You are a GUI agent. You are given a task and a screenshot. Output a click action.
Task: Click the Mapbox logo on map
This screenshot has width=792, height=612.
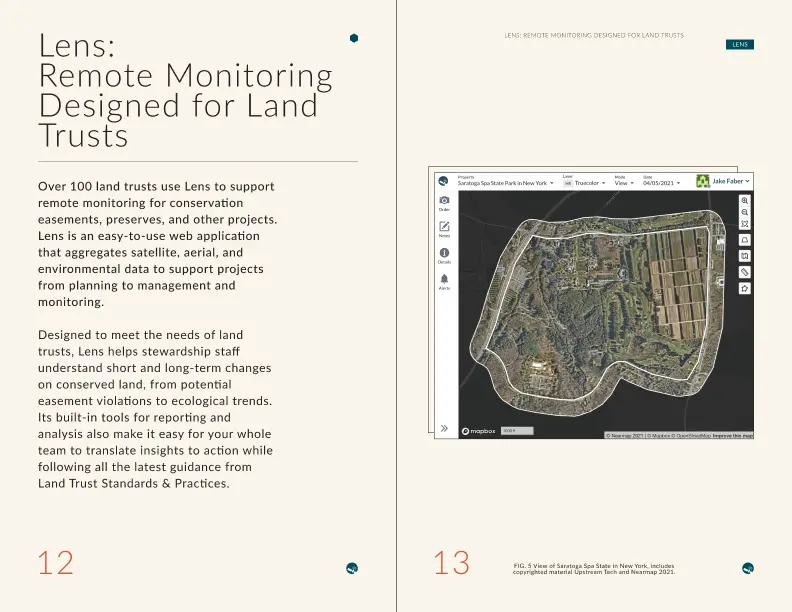click(478, 431)
